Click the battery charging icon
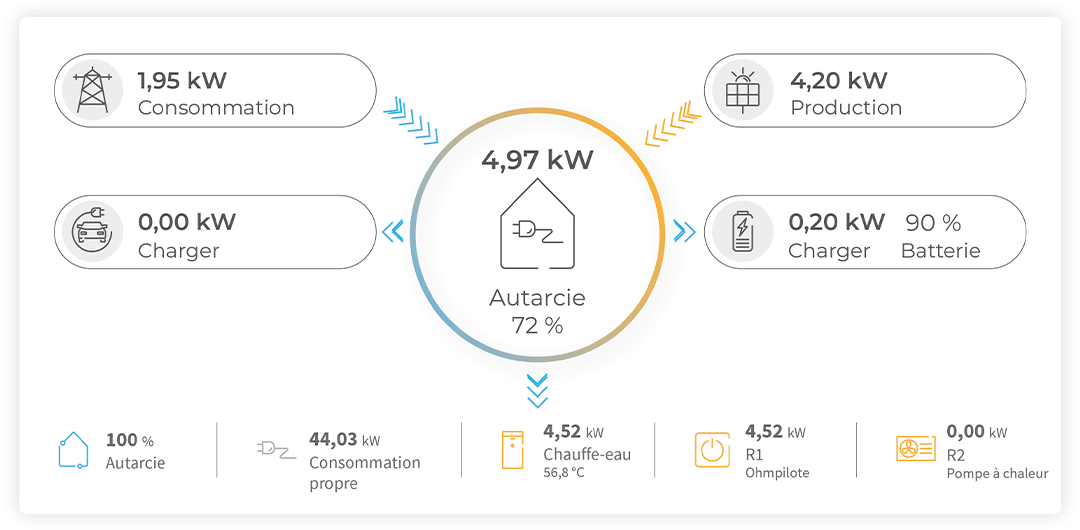 (x=742, y=232)
